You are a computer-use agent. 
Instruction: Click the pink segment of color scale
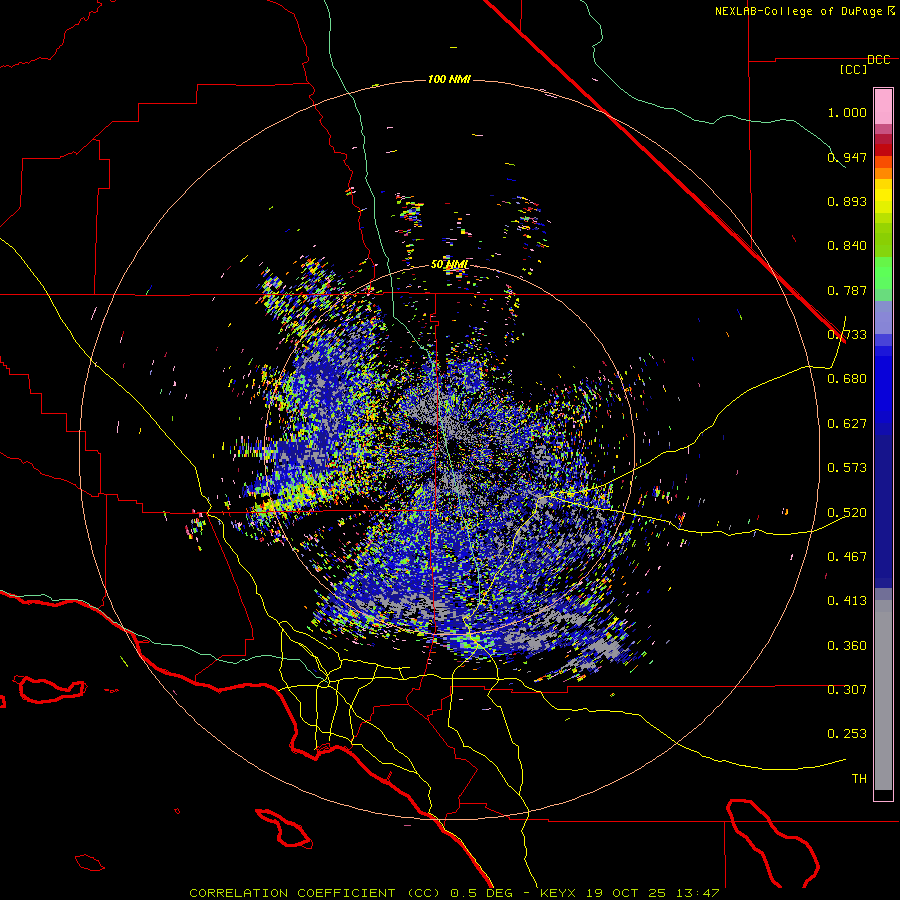pos(883,107)
